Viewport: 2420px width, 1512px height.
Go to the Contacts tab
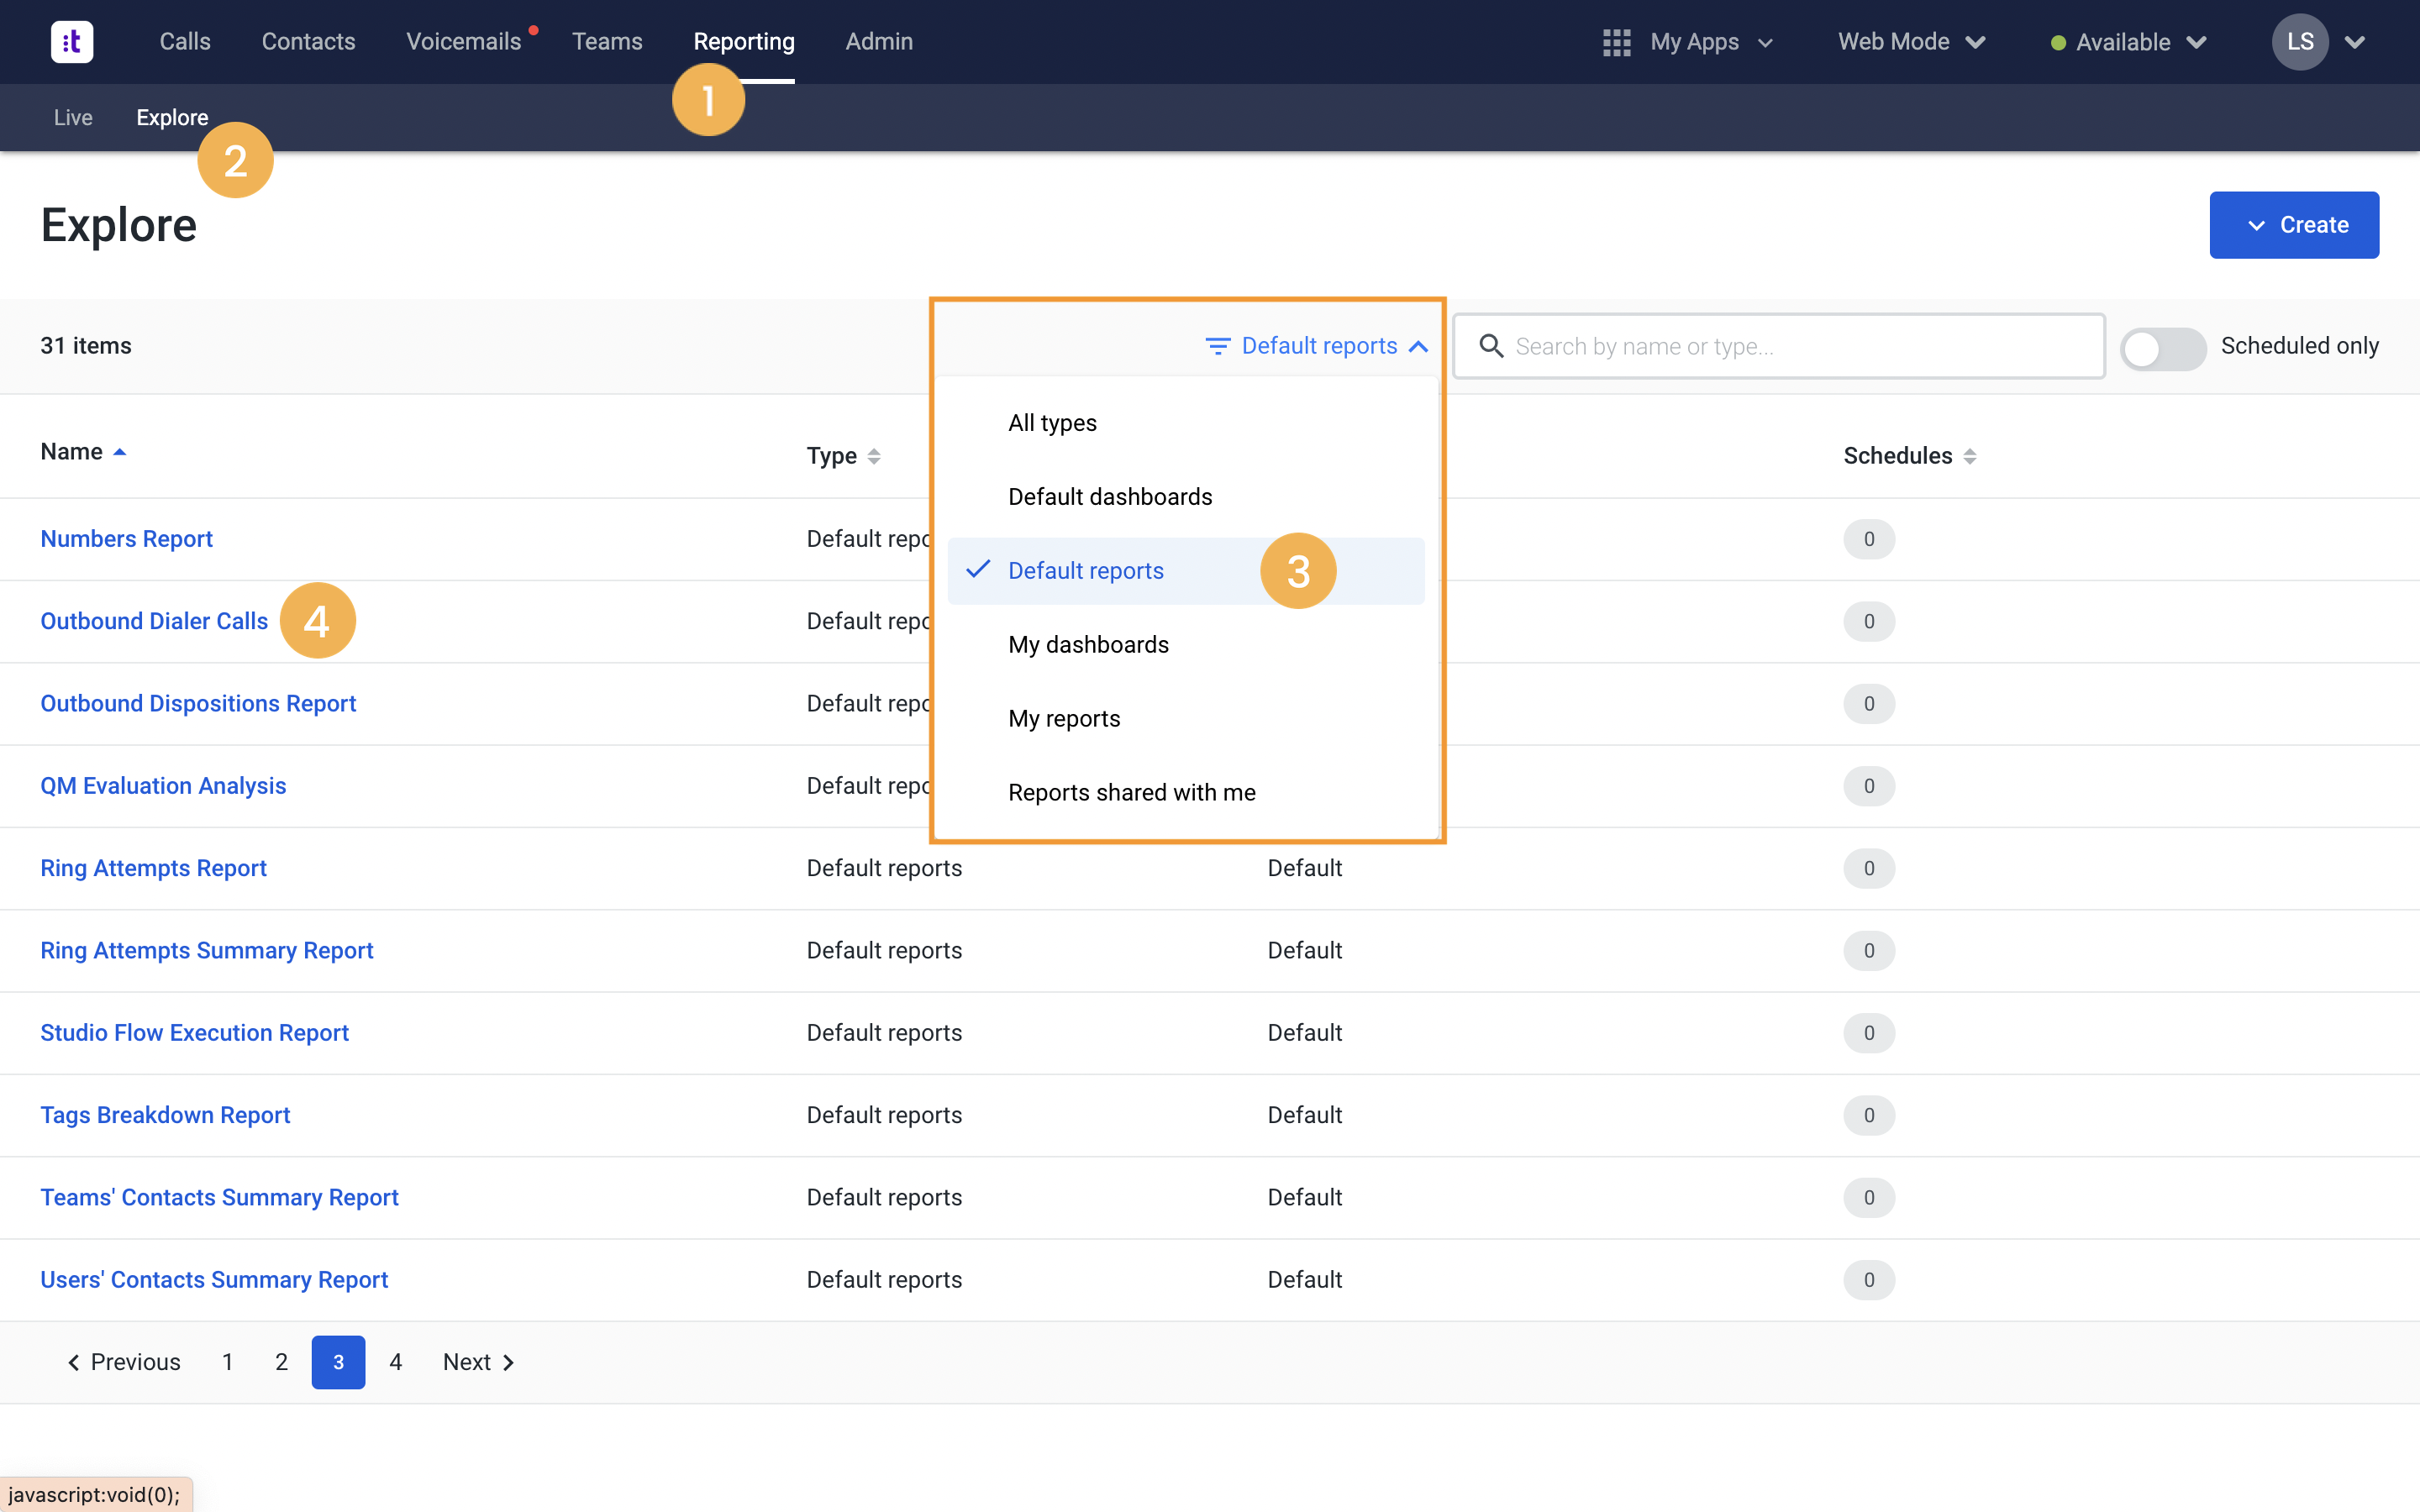[x=308, y=41]
